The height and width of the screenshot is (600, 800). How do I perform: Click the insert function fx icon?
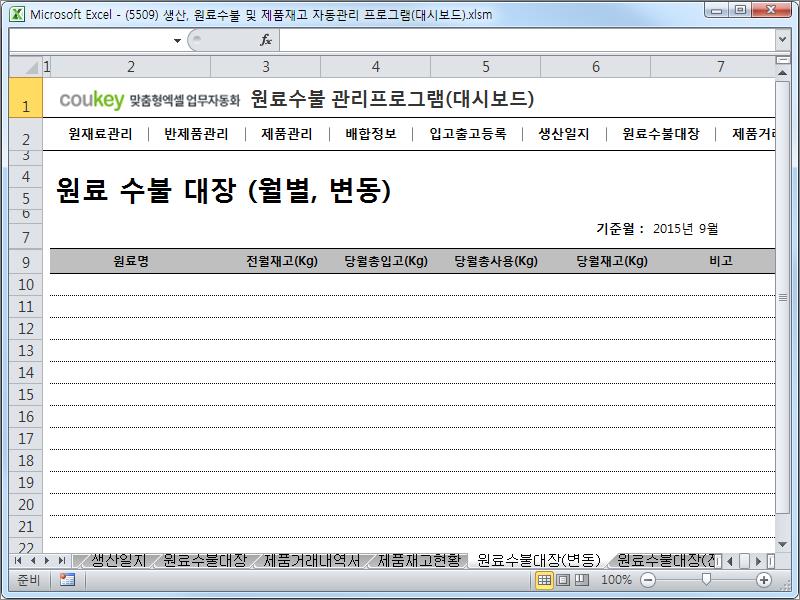[265, 40]
